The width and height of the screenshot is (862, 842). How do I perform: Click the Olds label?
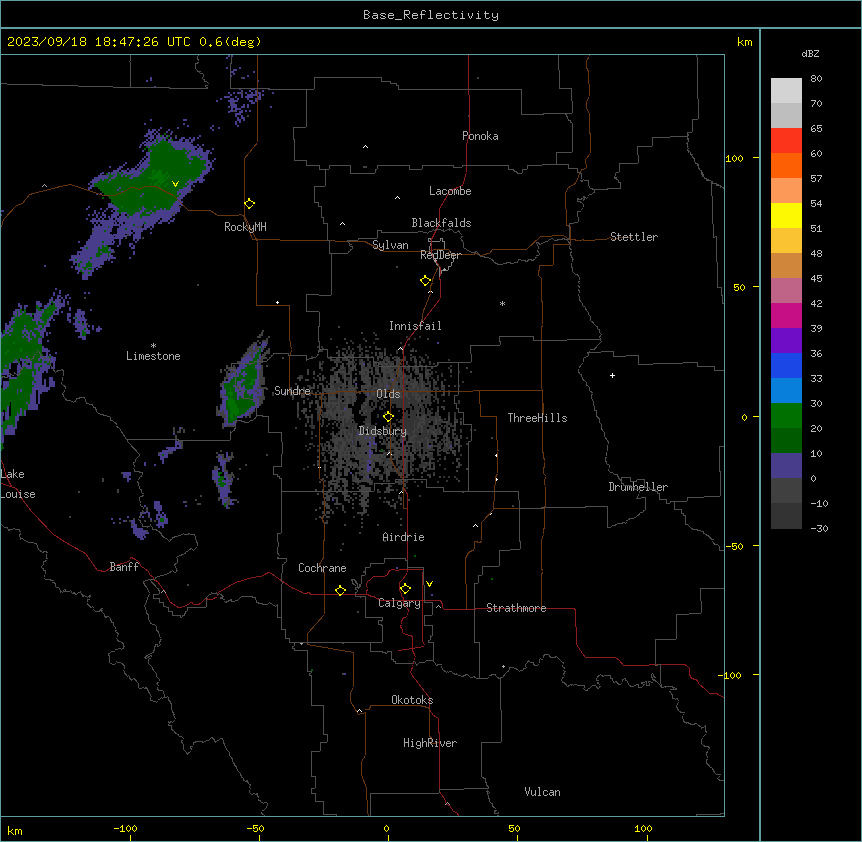click(388, 394)
